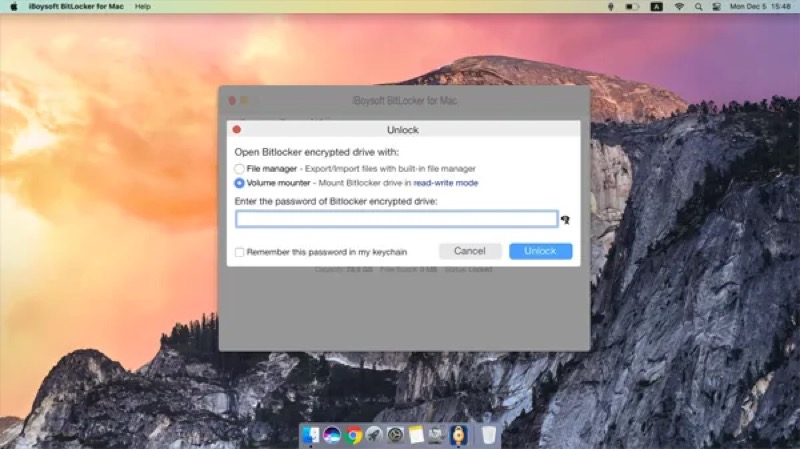Click the dimmed red close button of main window
Screen dimensions: 800x449
232,101
